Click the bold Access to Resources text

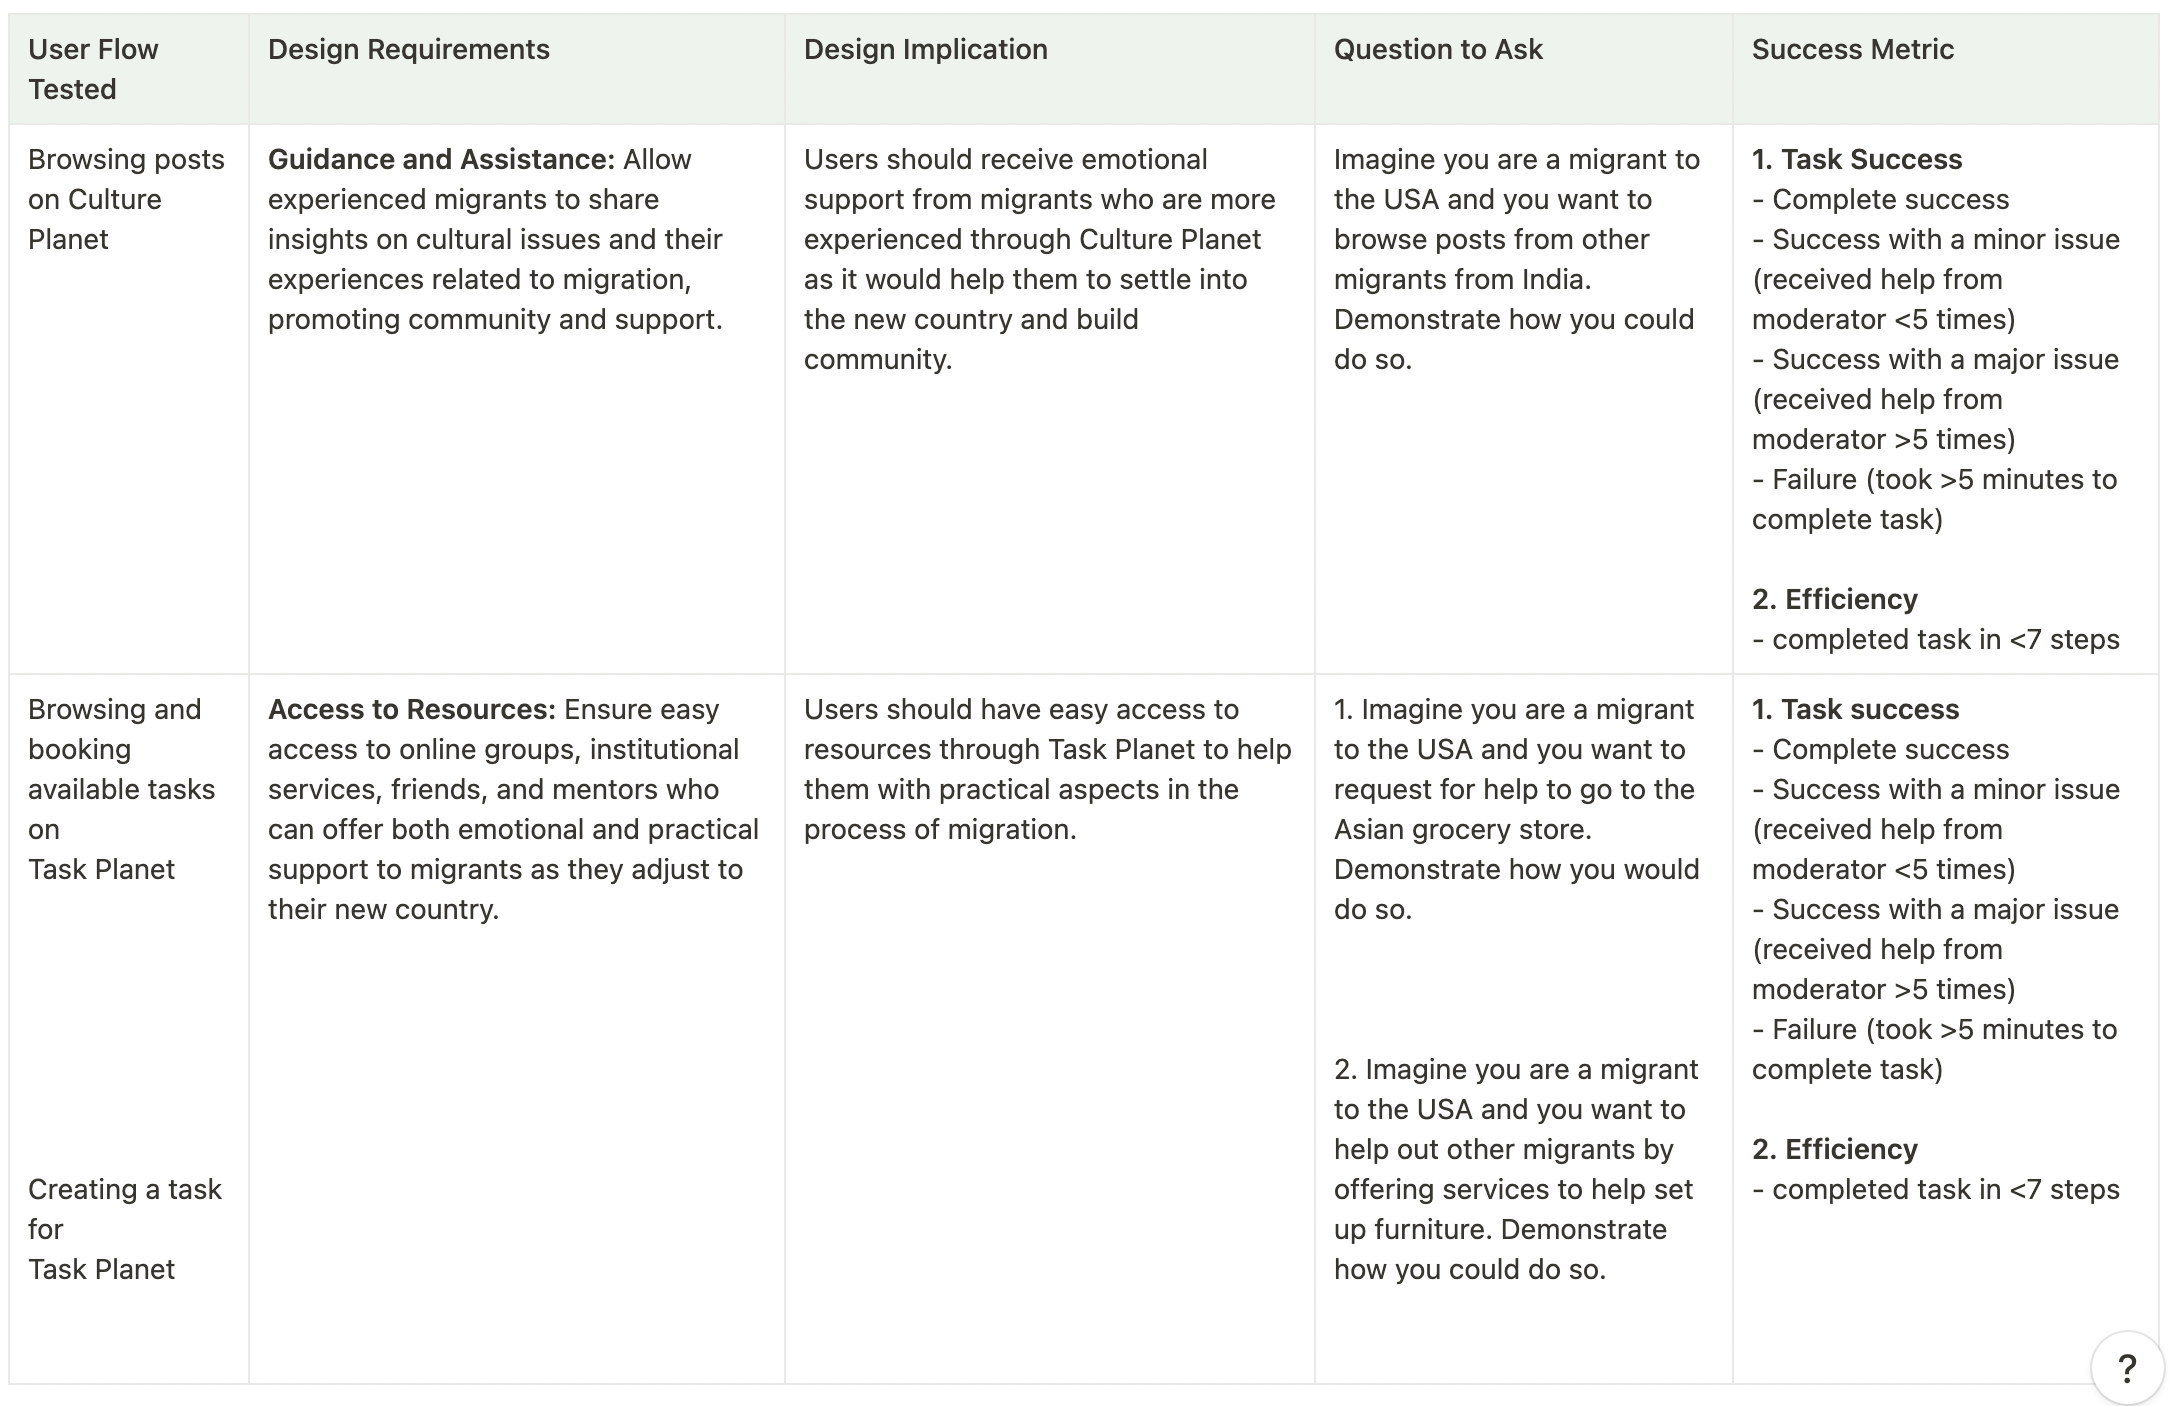point(411,709)
